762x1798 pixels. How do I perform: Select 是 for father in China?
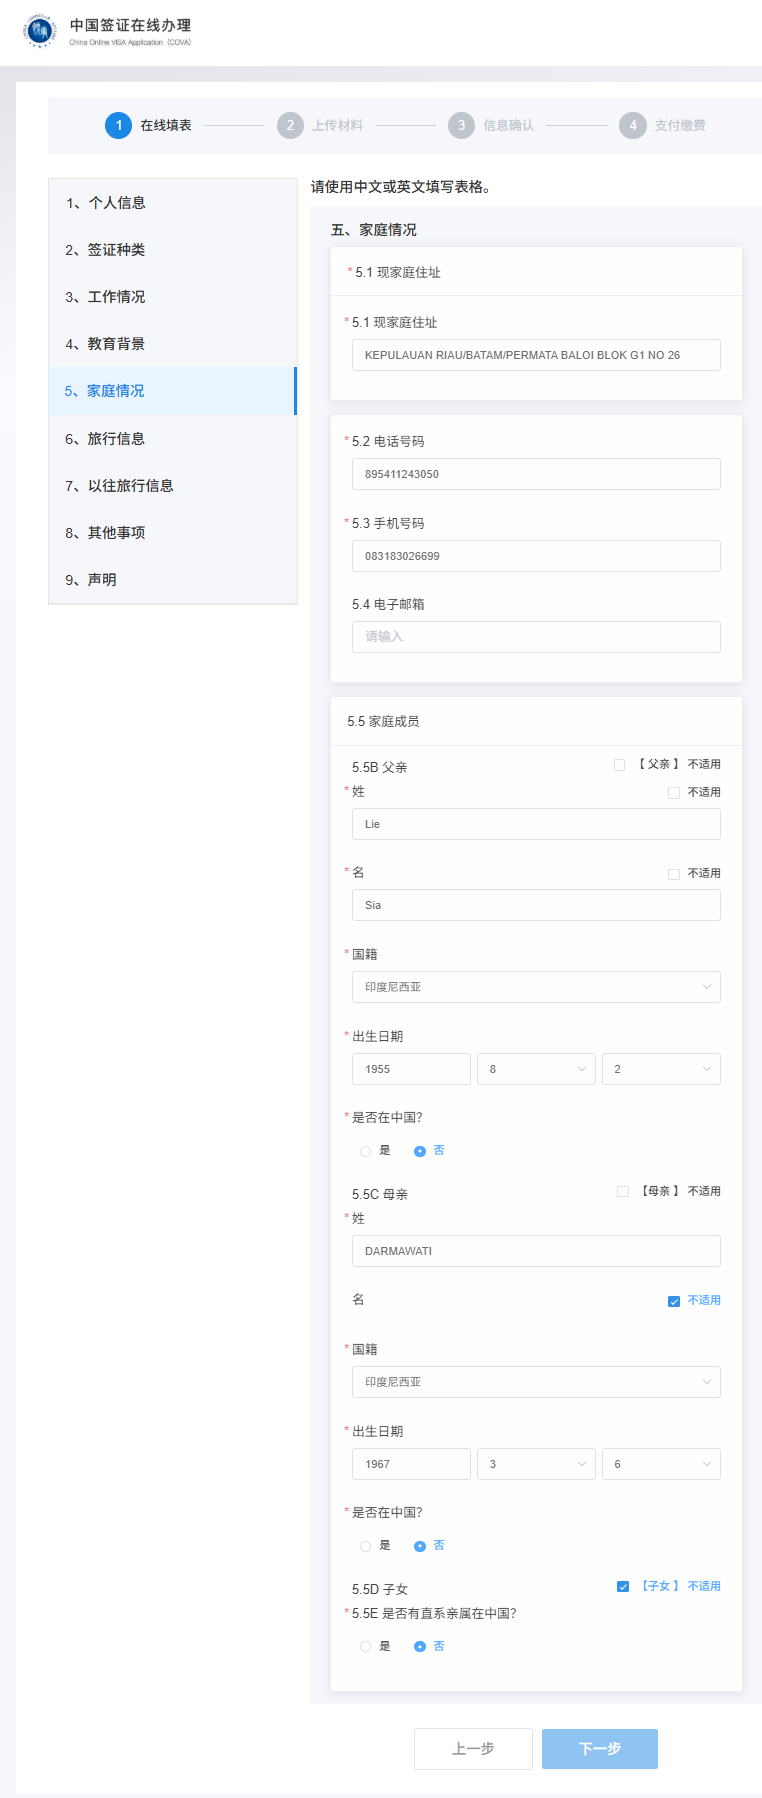pos(366,1151)
